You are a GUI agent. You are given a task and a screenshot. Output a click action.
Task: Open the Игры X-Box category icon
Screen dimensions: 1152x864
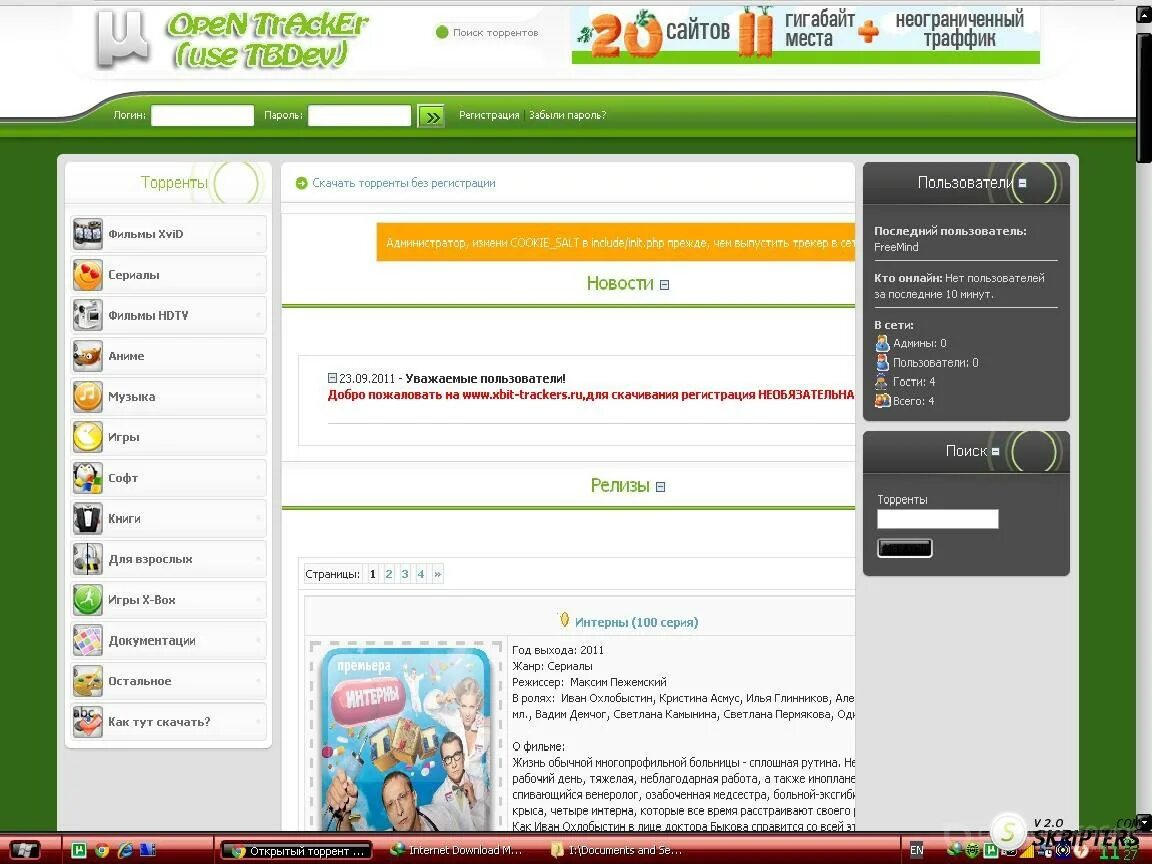[87, 600]
